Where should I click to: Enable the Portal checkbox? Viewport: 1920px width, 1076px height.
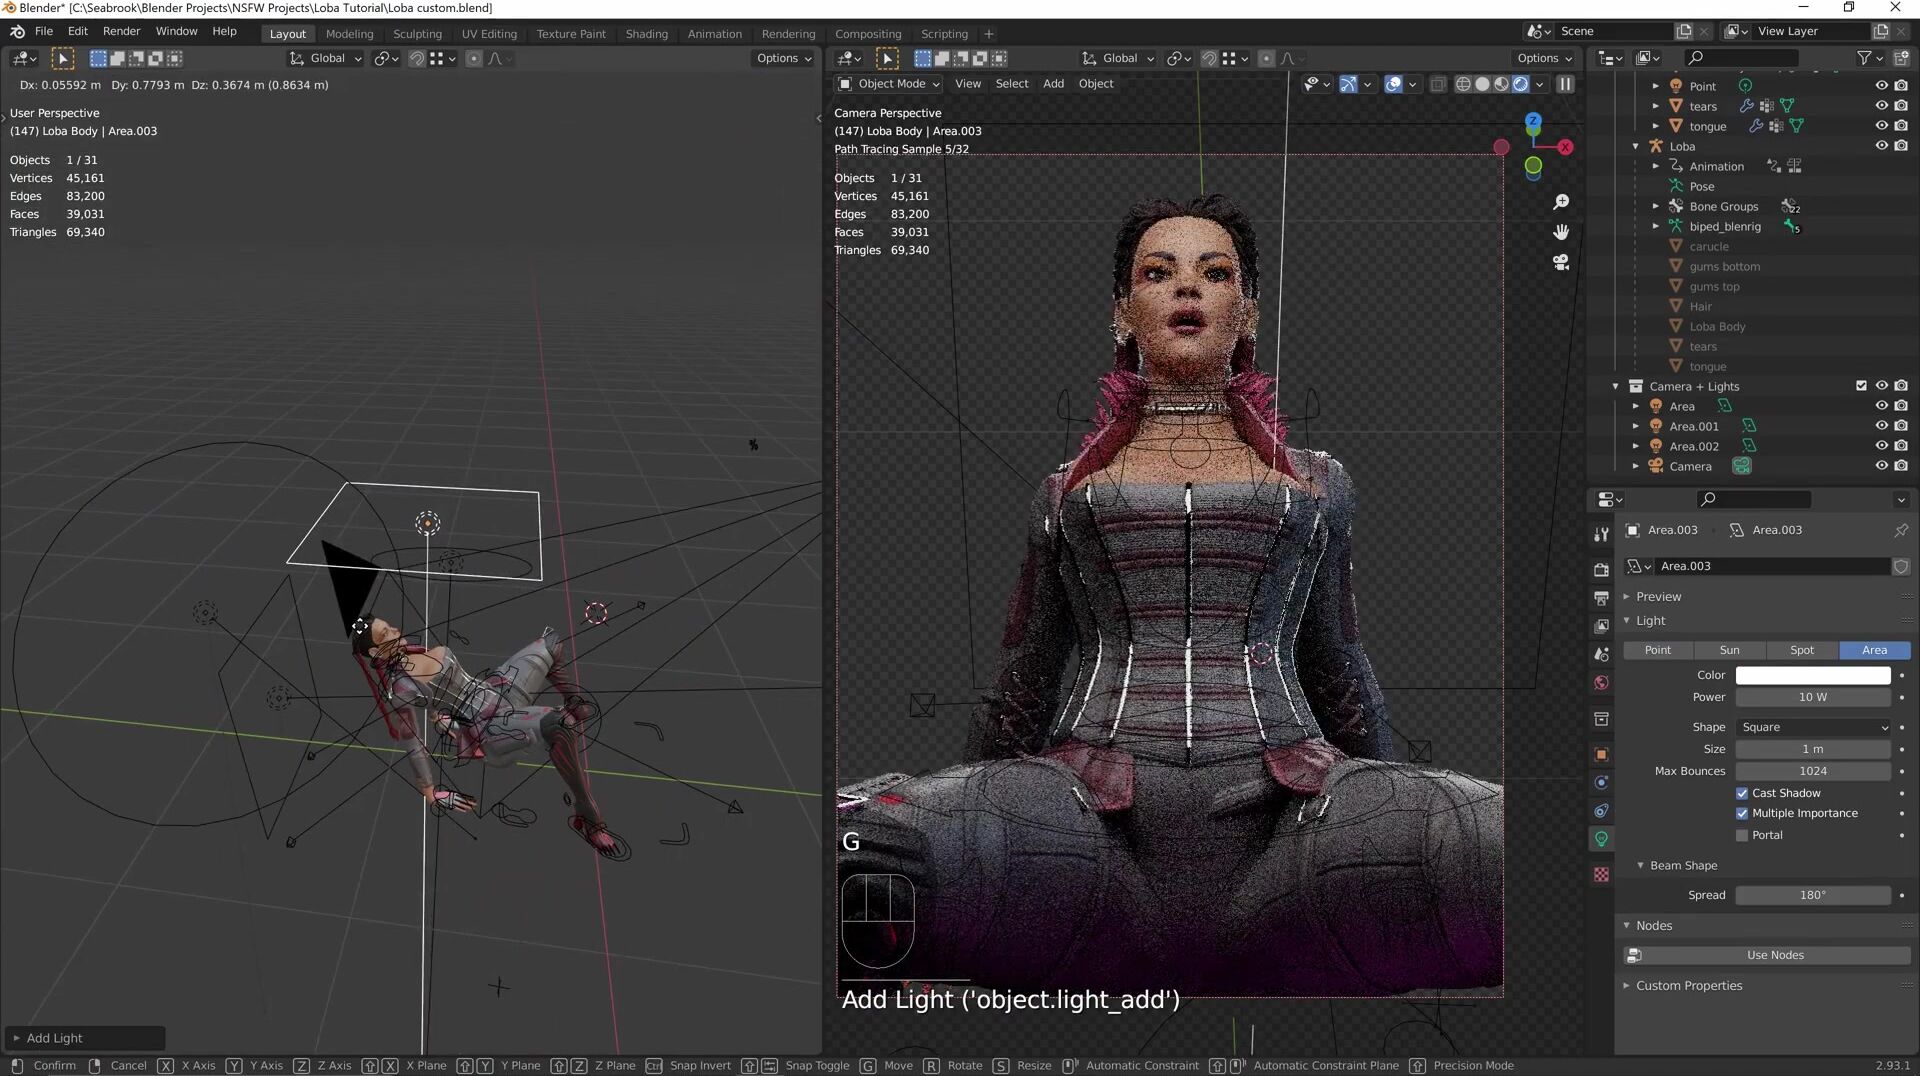(x=1742, y=835)
